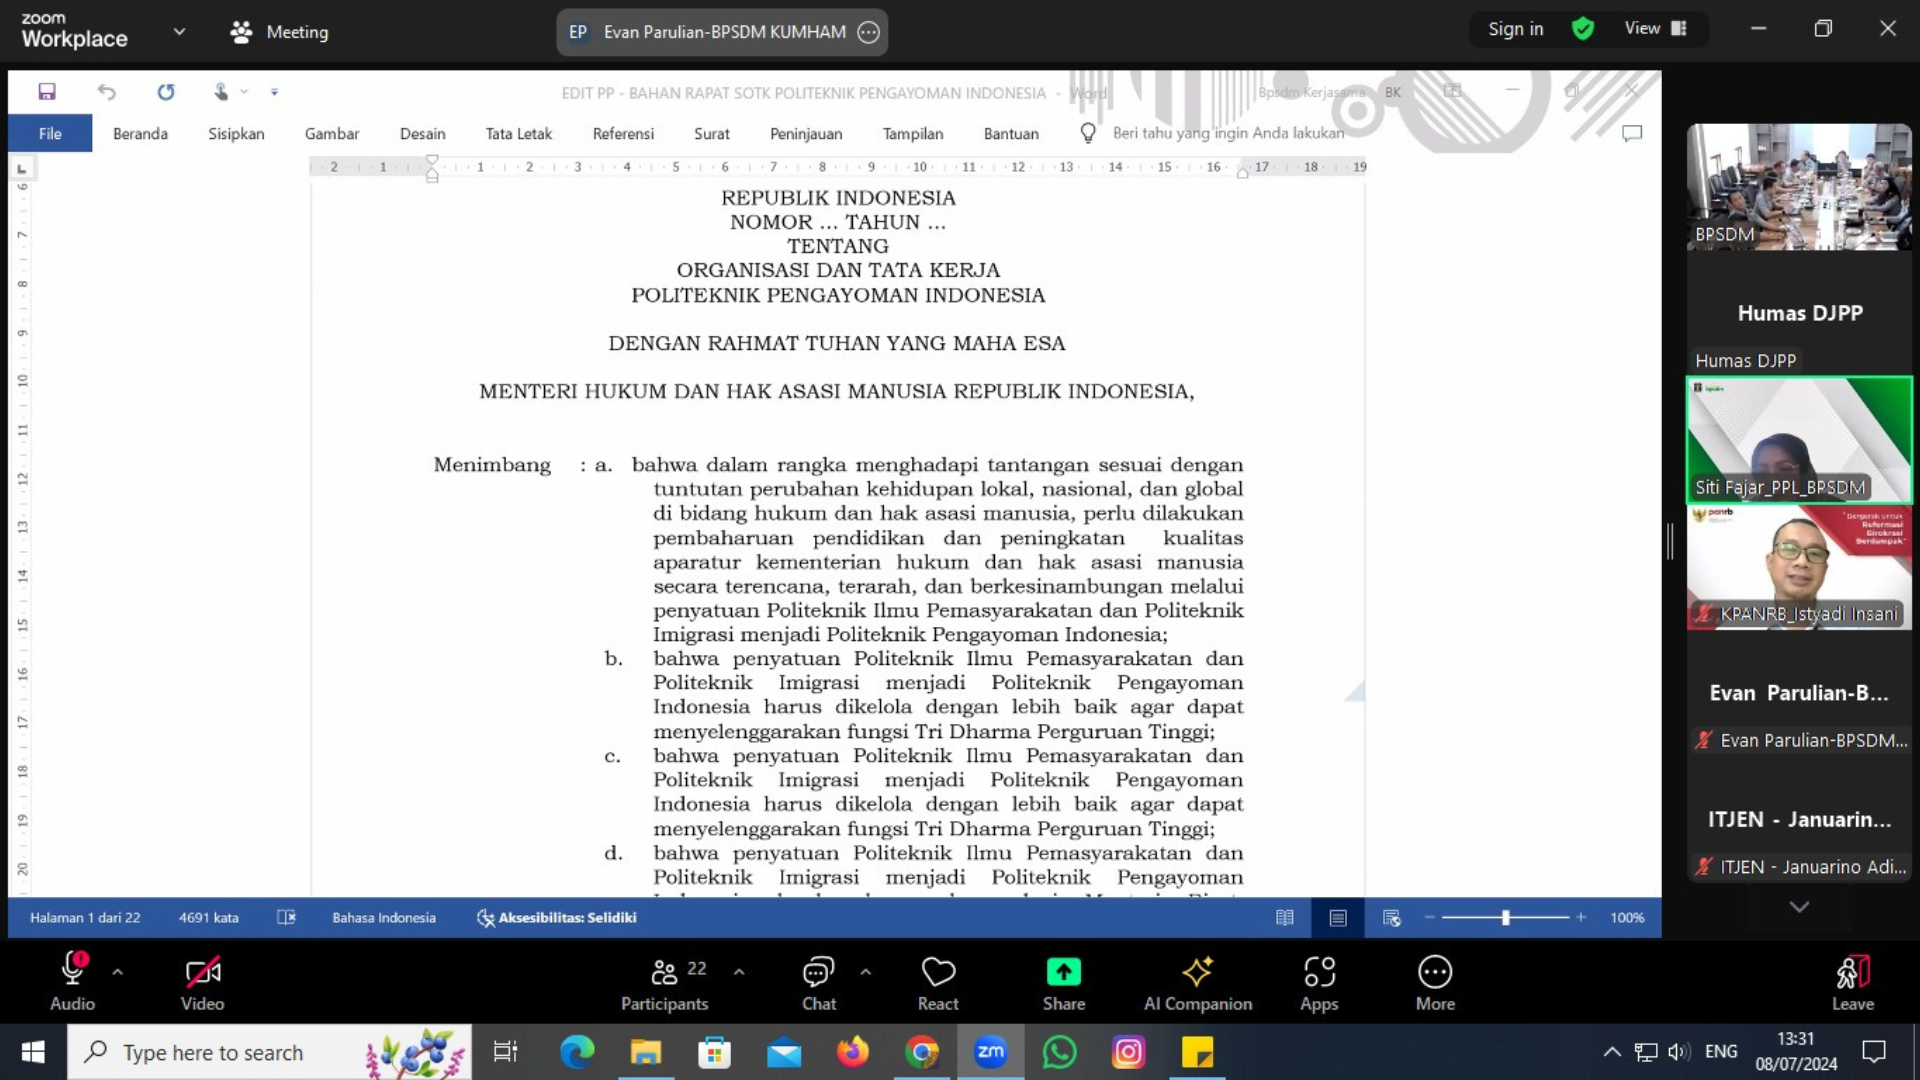Click the Meeting tab in Zoom header
Screen dimensions: 1920x1080
280,32
